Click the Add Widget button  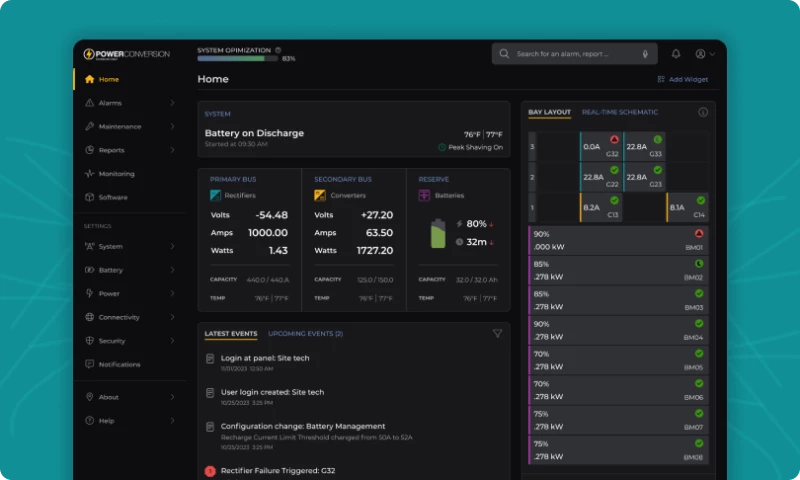(x=682, y=79)
